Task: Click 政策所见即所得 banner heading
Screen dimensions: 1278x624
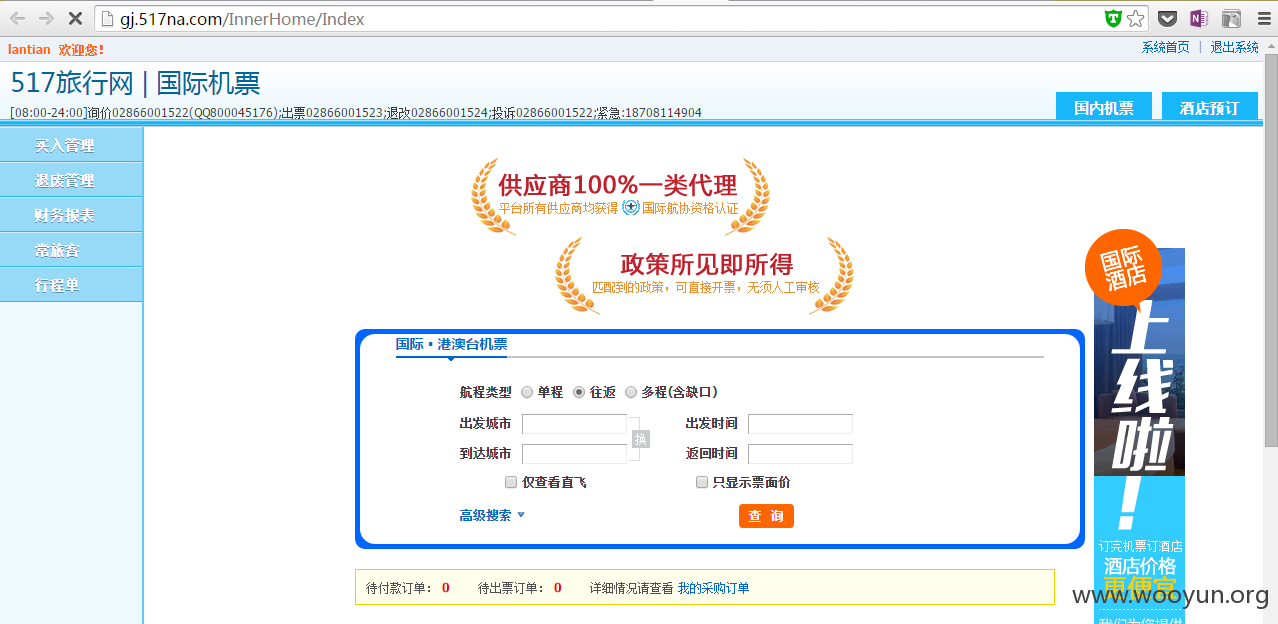Action: coord(707,264)
